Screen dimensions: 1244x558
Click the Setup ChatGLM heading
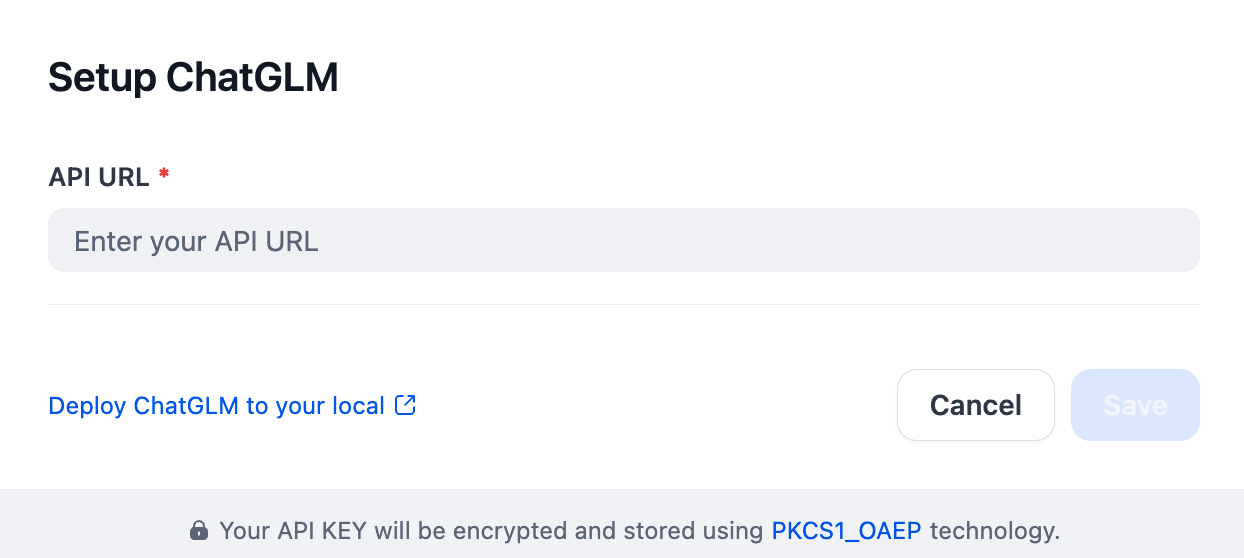(193, 77)
